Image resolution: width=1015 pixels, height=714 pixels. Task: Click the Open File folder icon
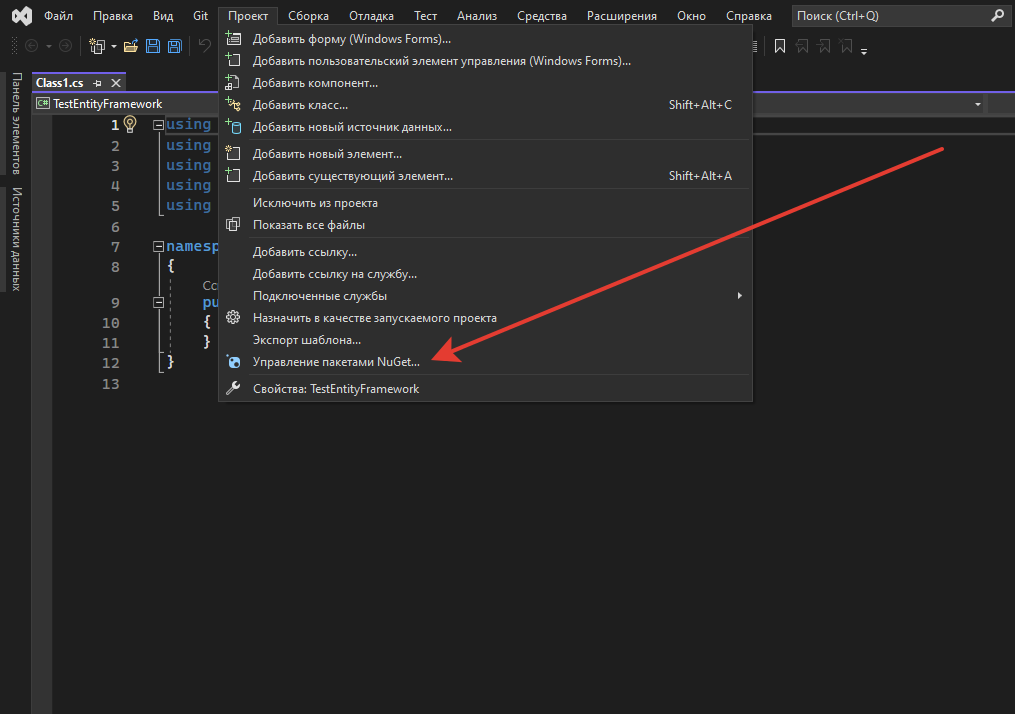130,46
